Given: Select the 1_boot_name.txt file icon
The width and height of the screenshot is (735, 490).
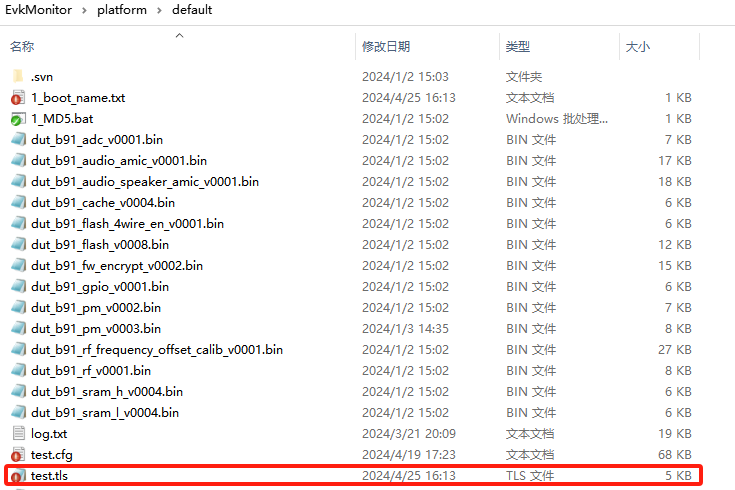Looking at the screenshot, I should pyautogui.click(x=18, y=98).
